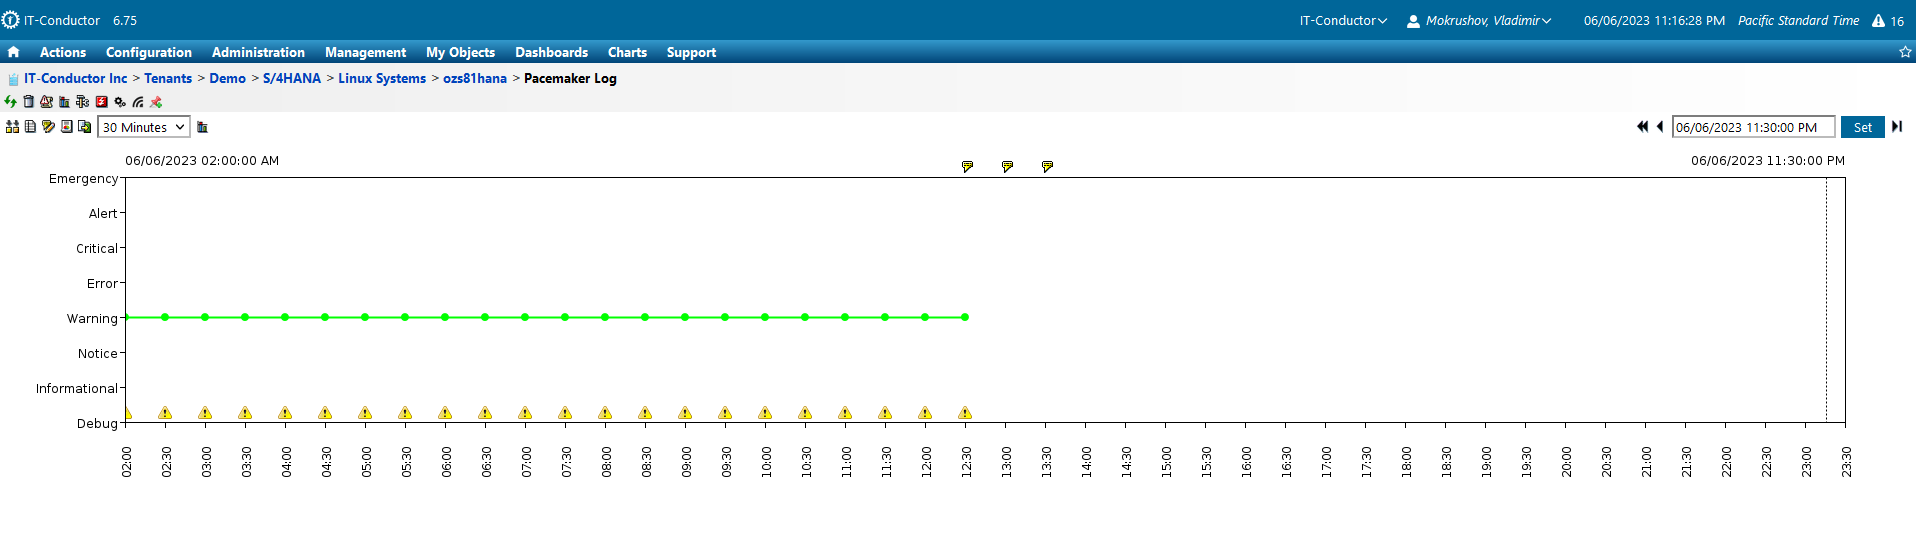The height and width of the screenshot is (558, 1916).
Task: Open the 30 Minutes interval dropdown
Action: (143, 127)
